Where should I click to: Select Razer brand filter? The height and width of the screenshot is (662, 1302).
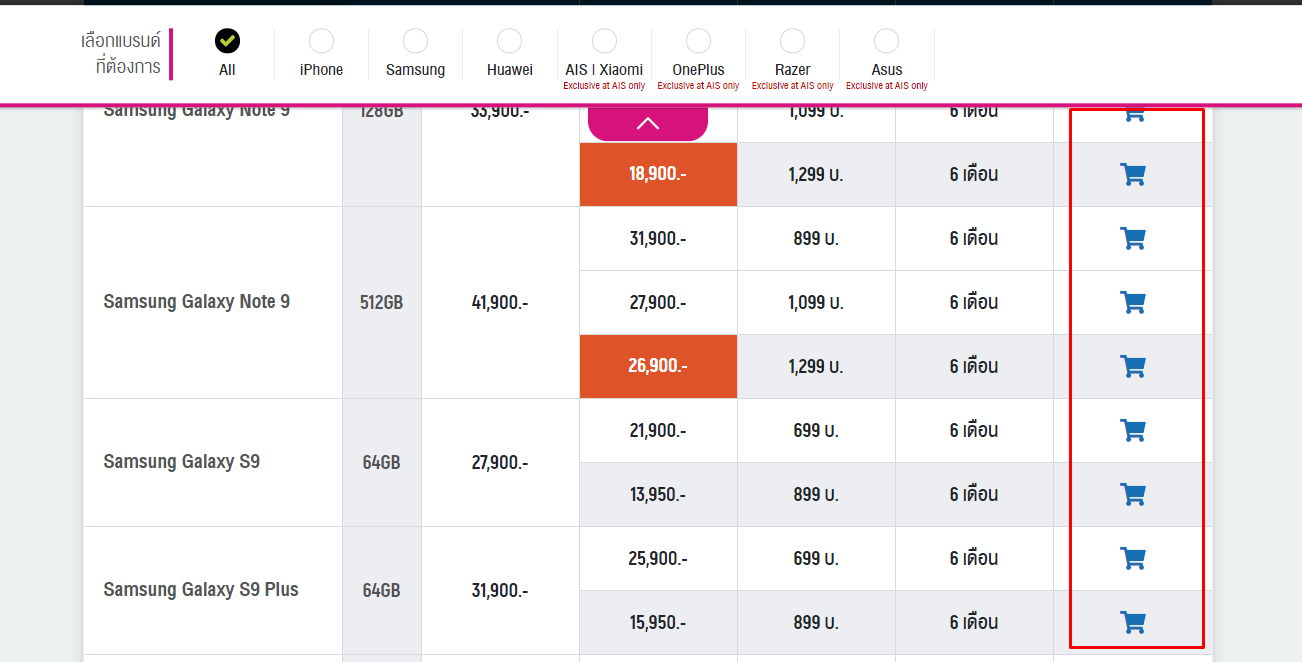(792, 41)
